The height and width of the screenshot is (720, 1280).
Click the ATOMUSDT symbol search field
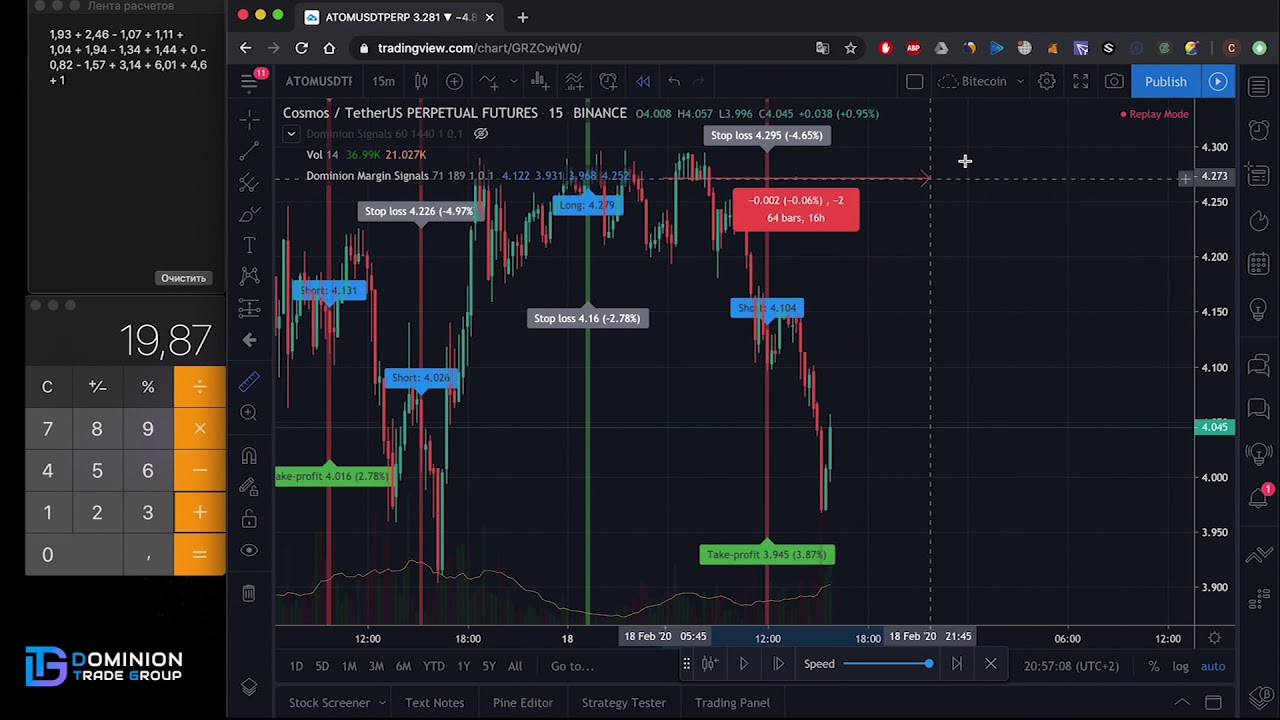(318, 81)
